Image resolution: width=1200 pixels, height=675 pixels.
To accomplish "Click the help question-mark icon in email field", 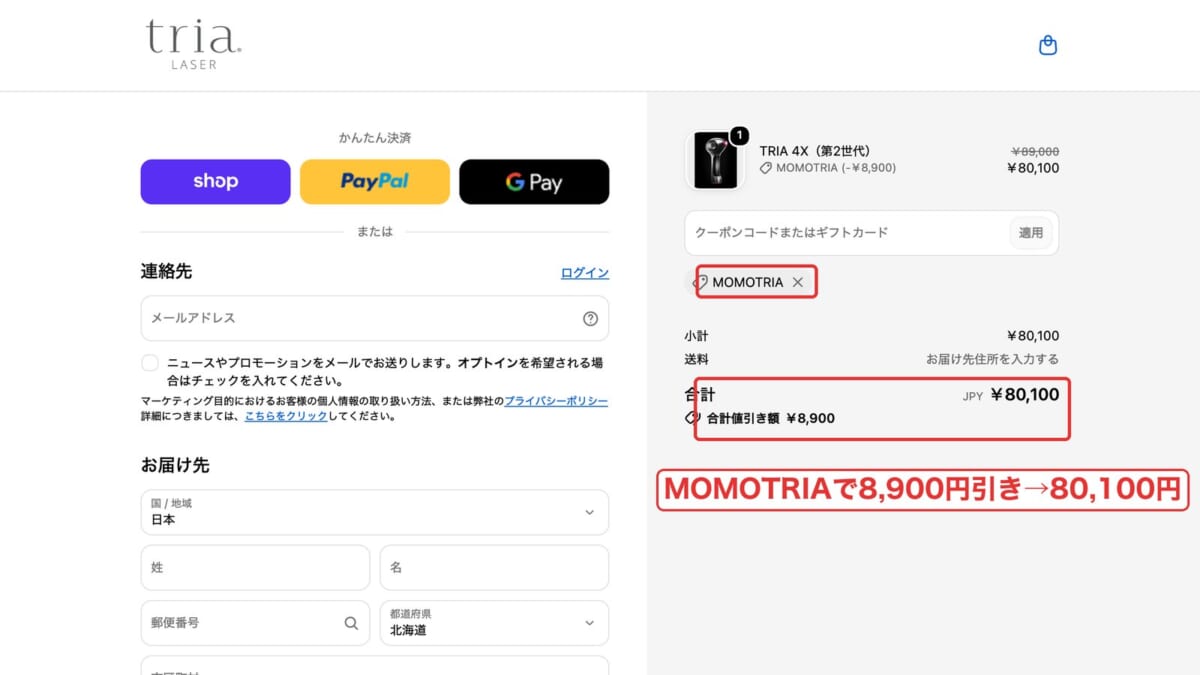I will point(590,319).
